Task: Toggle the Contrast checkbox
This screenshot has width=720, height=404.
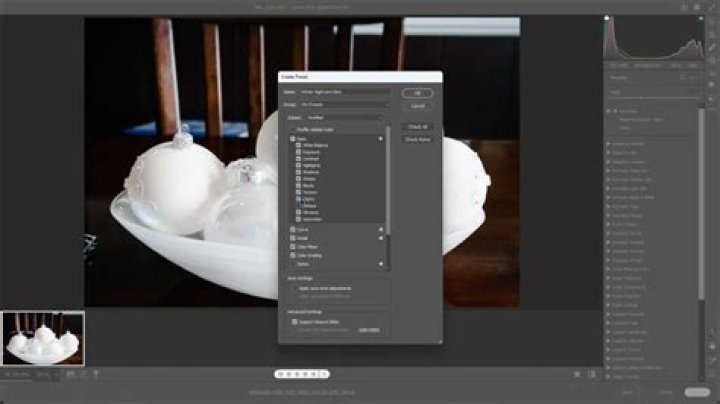Action: pos(298,159)
